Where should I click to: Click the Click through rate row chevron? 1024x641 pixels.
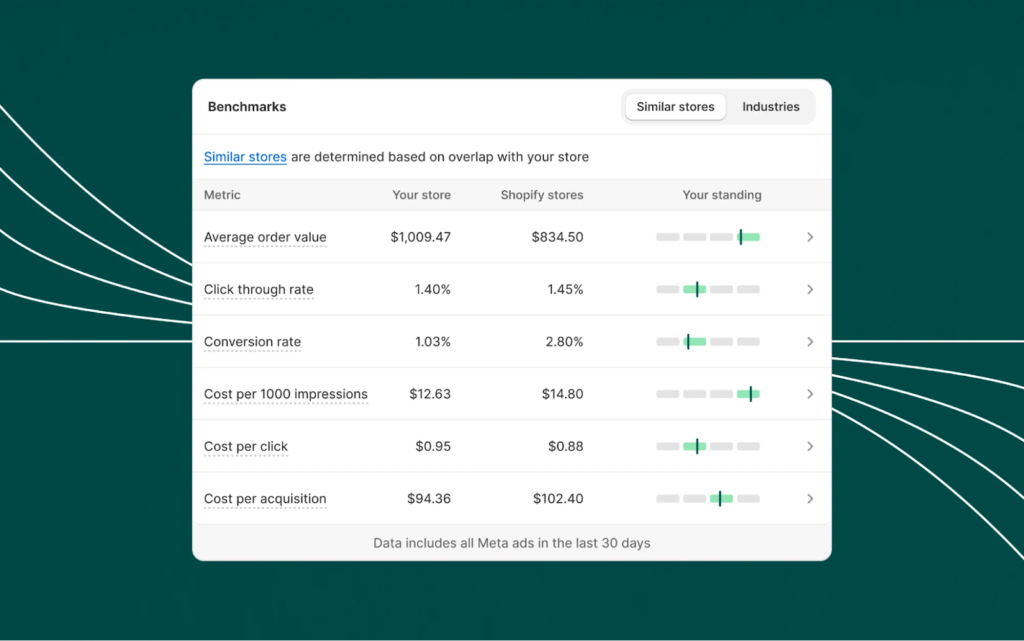[810, 289]
